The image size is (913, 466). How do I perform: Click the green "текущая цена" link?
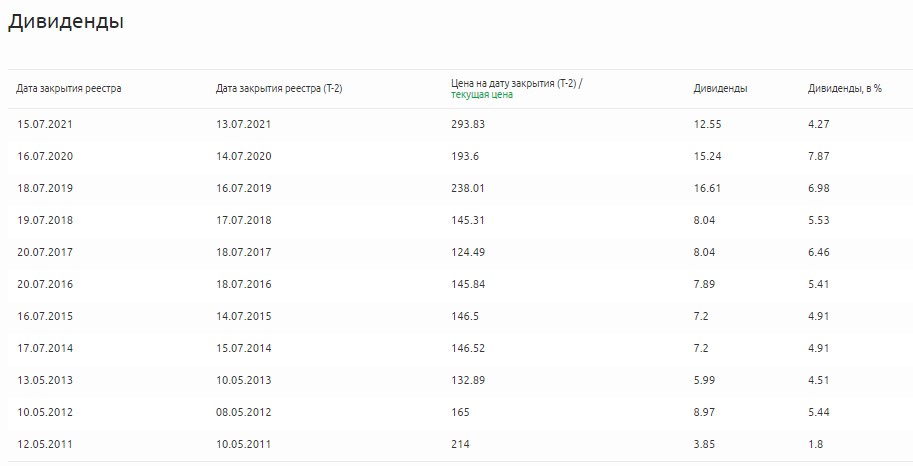point(482,95)
